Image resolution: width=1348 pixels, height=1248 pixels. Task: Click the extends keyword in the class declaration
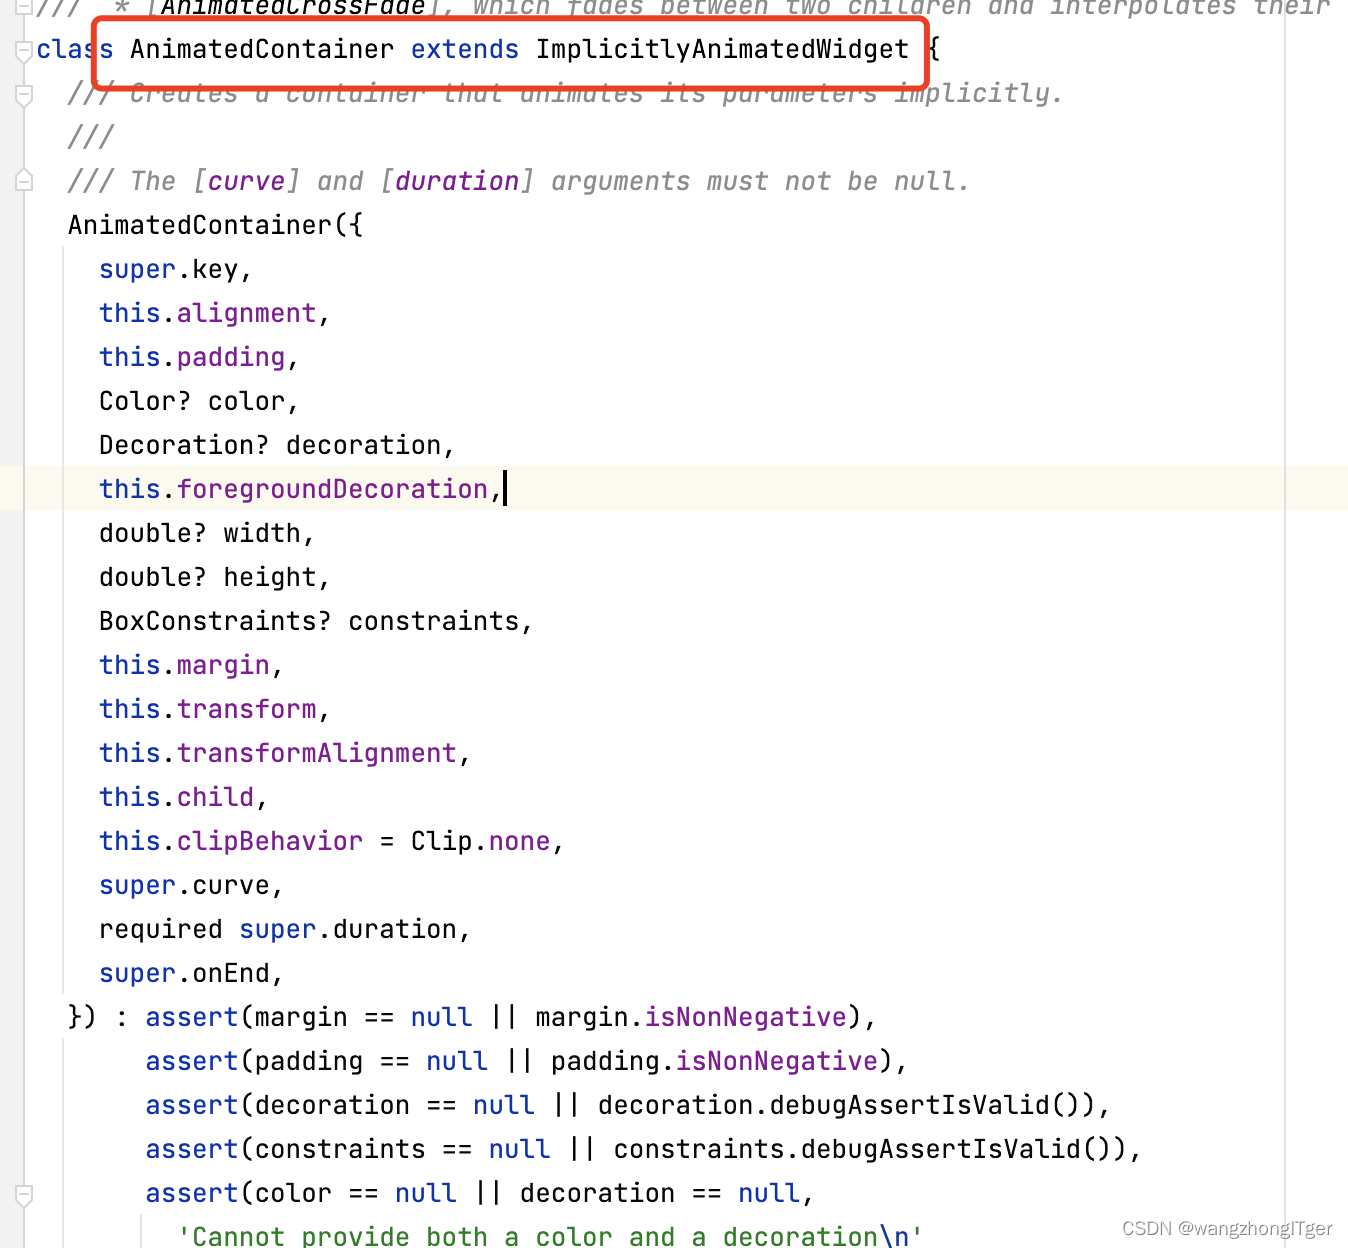pyautogui.click(x=464, y=49)
